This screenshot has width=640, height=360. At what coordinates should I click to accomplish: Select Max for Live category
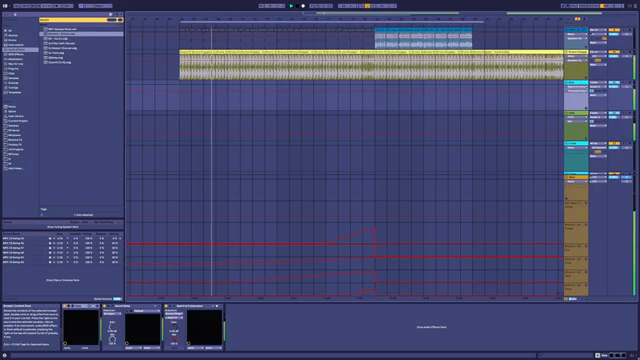click(16, 64)
